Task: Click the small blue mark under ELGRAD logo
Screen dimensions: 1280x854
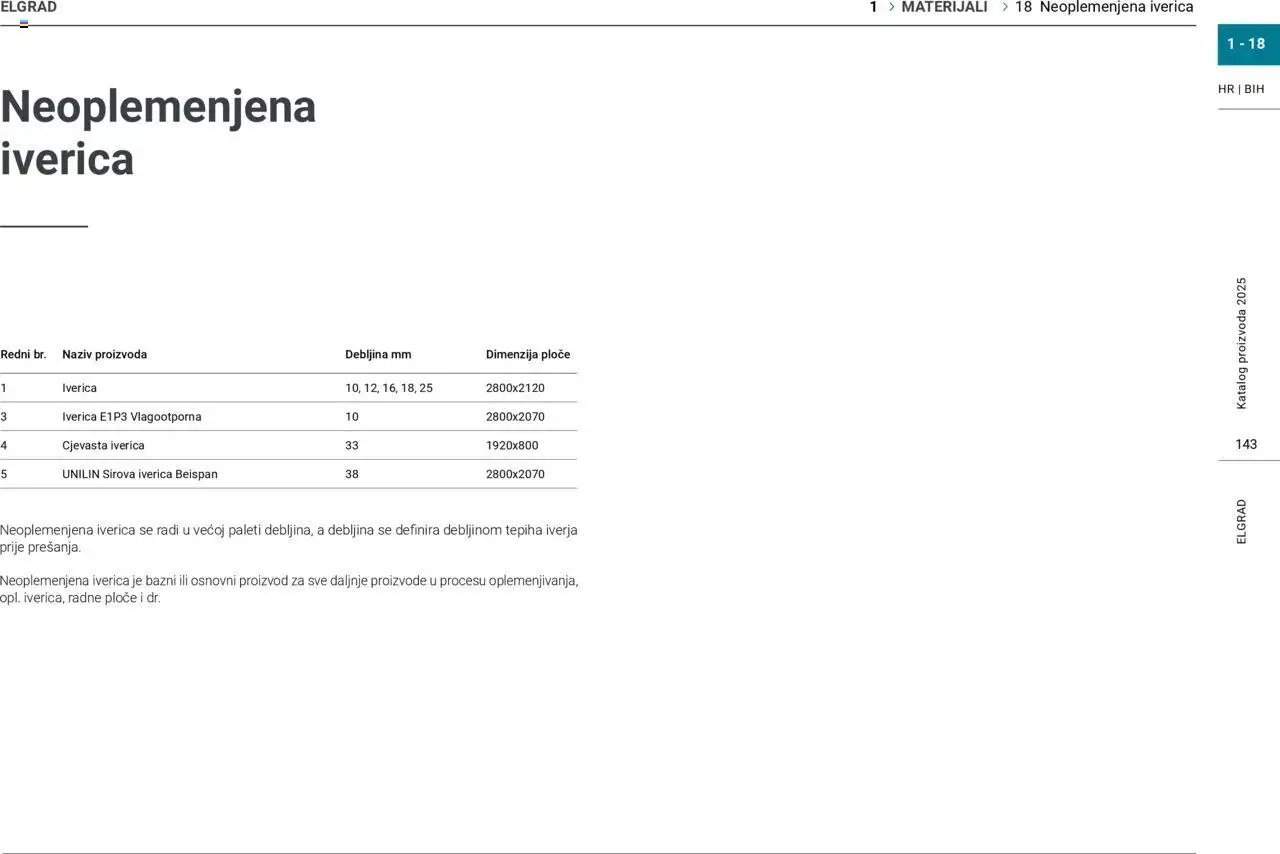Action: pos(24,24)
